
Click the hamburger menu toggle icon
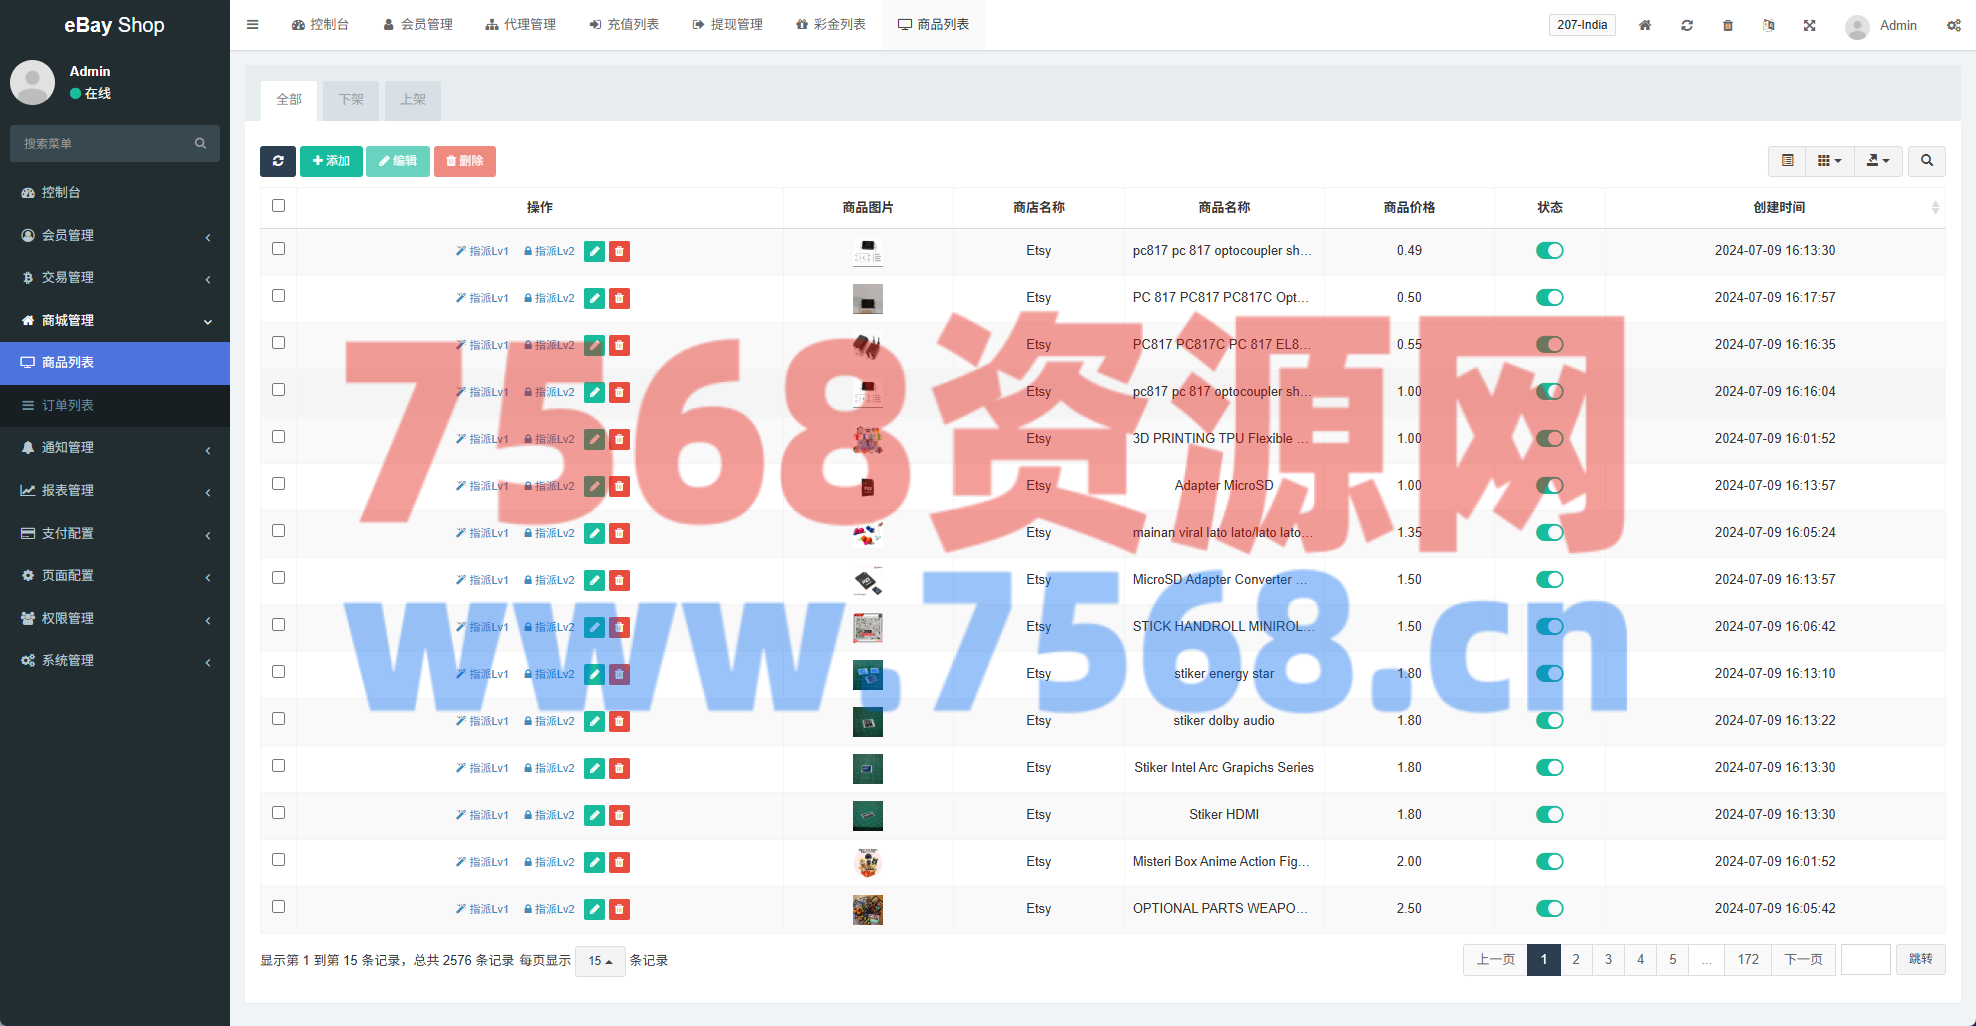click(x=253, y=25)
